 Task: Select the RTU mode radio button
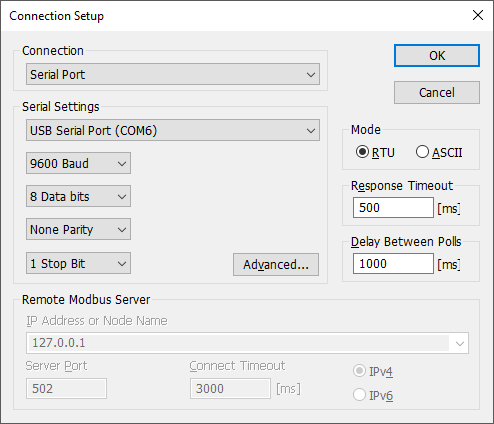click(x=362, y=152)
